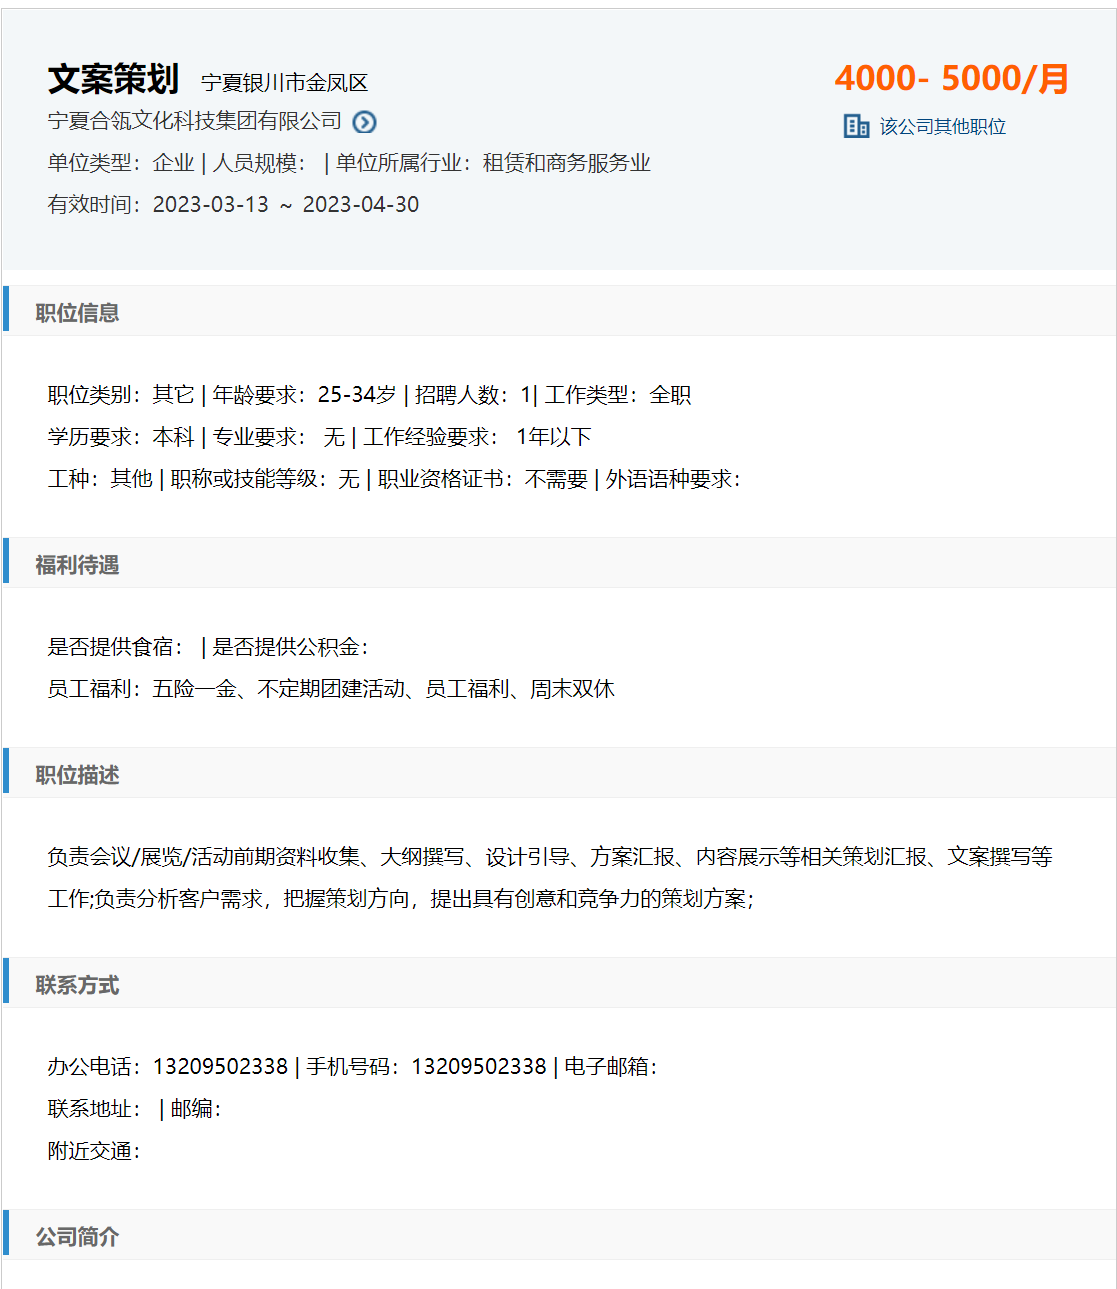Click the mobile number after 手机号码
The image size is (1117, 1289).
coord(479,1067)
